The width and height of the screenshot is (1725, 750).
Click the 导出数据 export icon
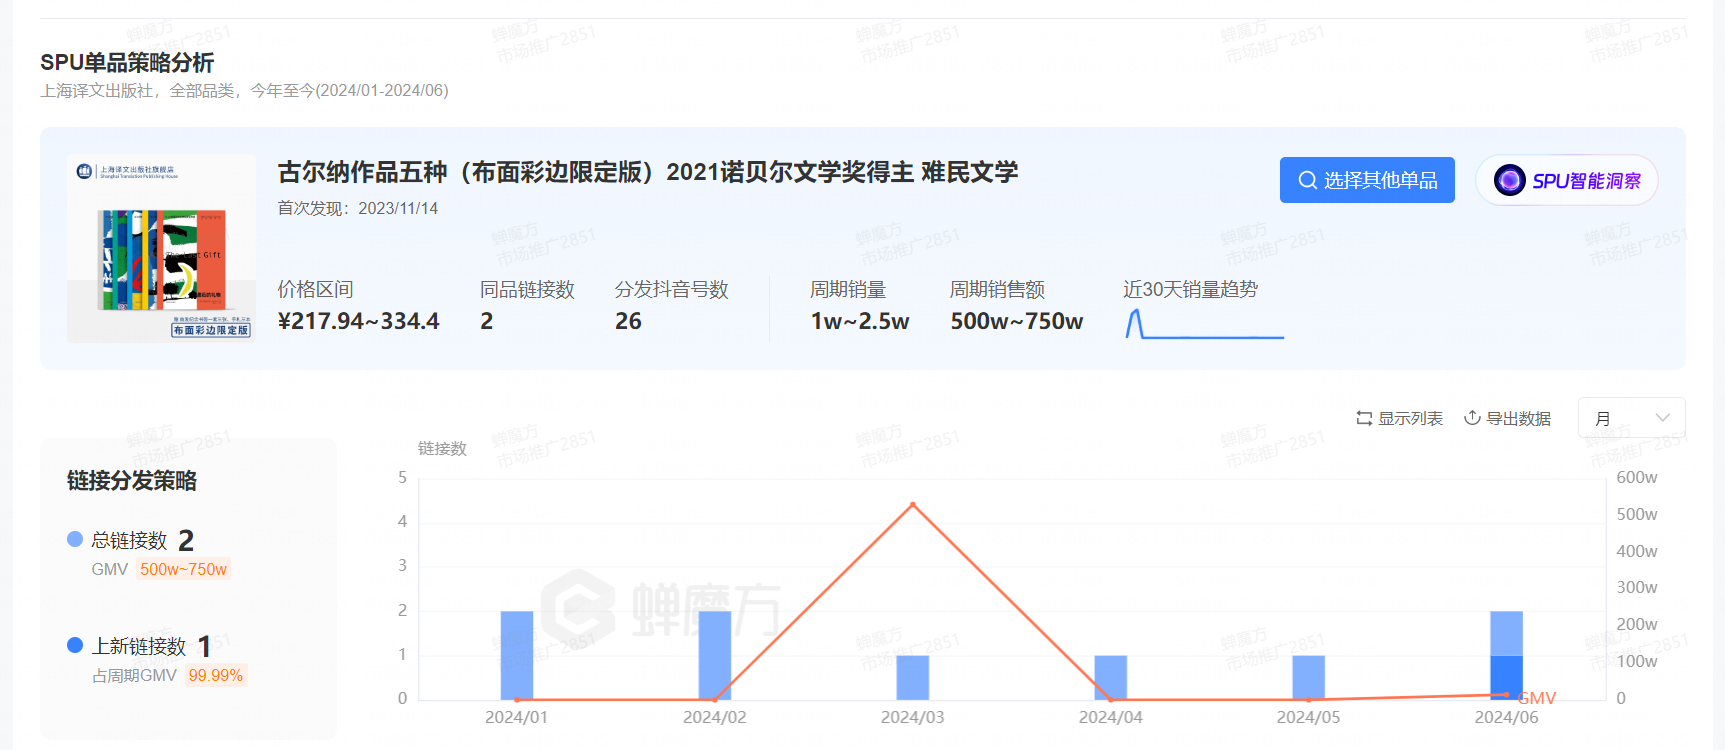click(1472, 418)
